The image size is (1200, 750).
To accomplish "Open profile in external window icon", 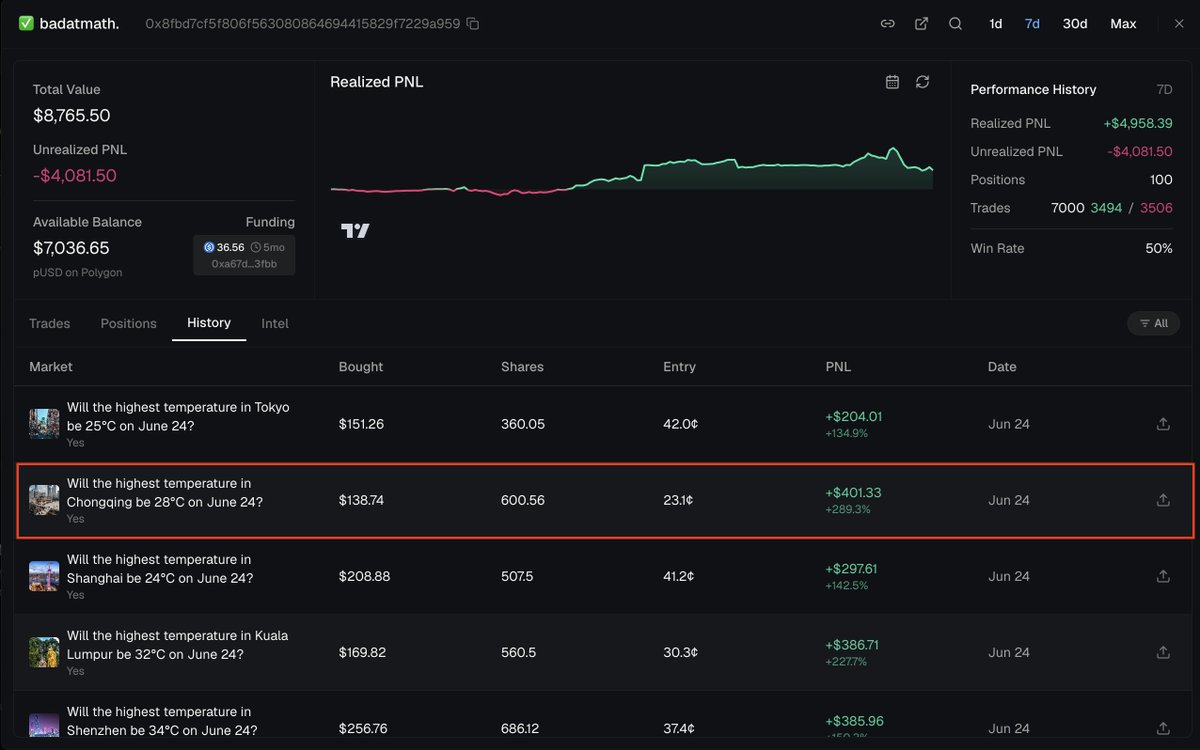I will 921,23.
